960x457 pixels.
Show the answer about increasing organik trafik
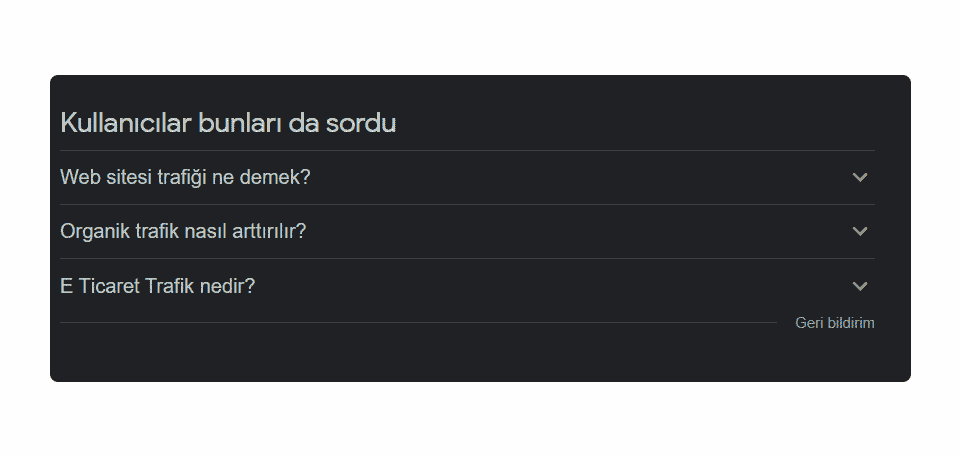183,231
